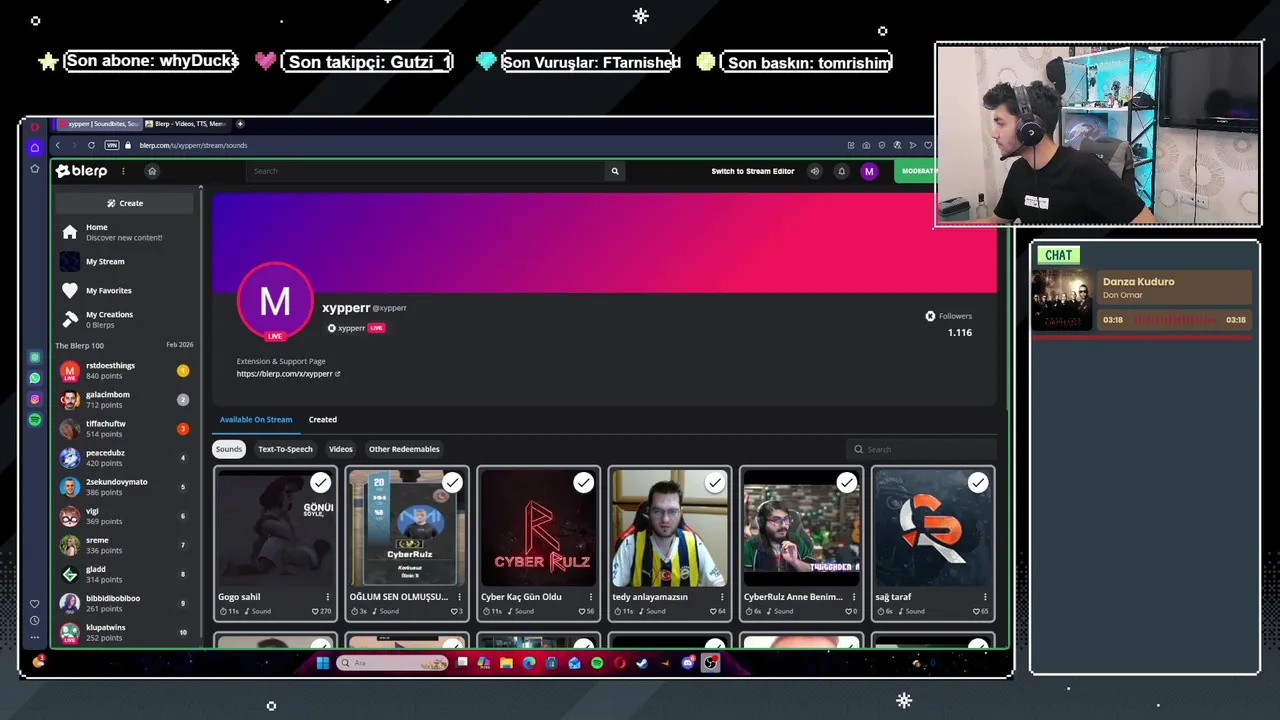Open My Creations in the sidebar
The width and height of the screenshot is (1280, 720).
tap(125, 319)
